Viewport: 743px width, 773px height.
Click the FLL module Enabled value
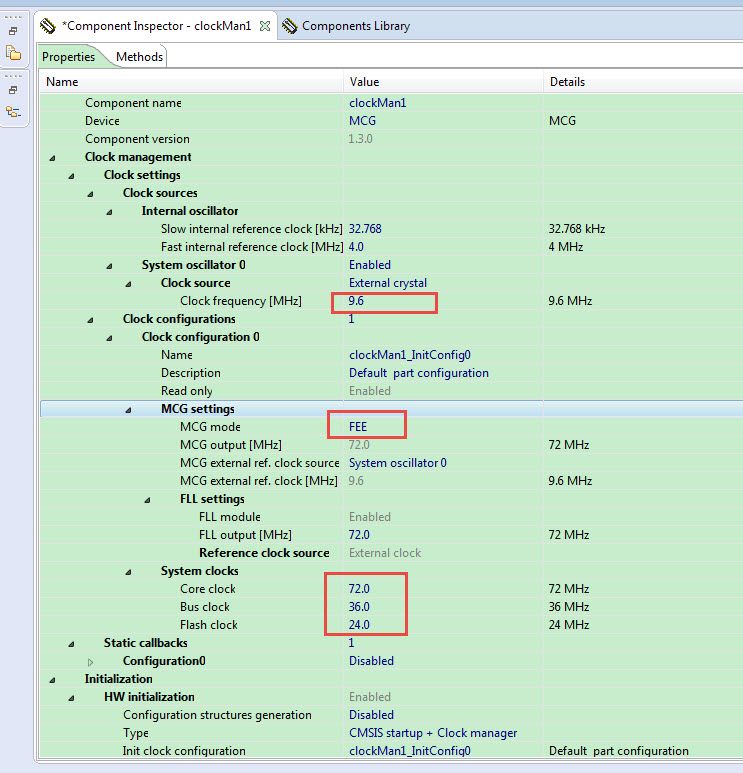[x=370, y=517]
